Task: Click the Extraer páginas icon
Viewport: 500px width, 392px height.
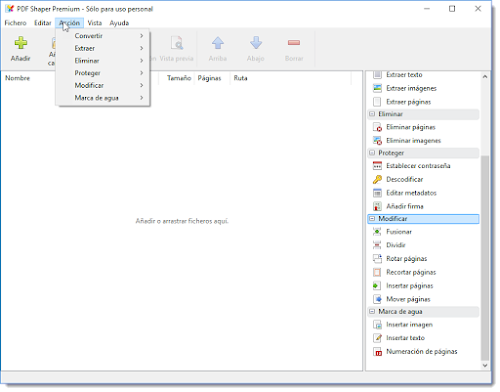Action: click(x=377, y=102)
